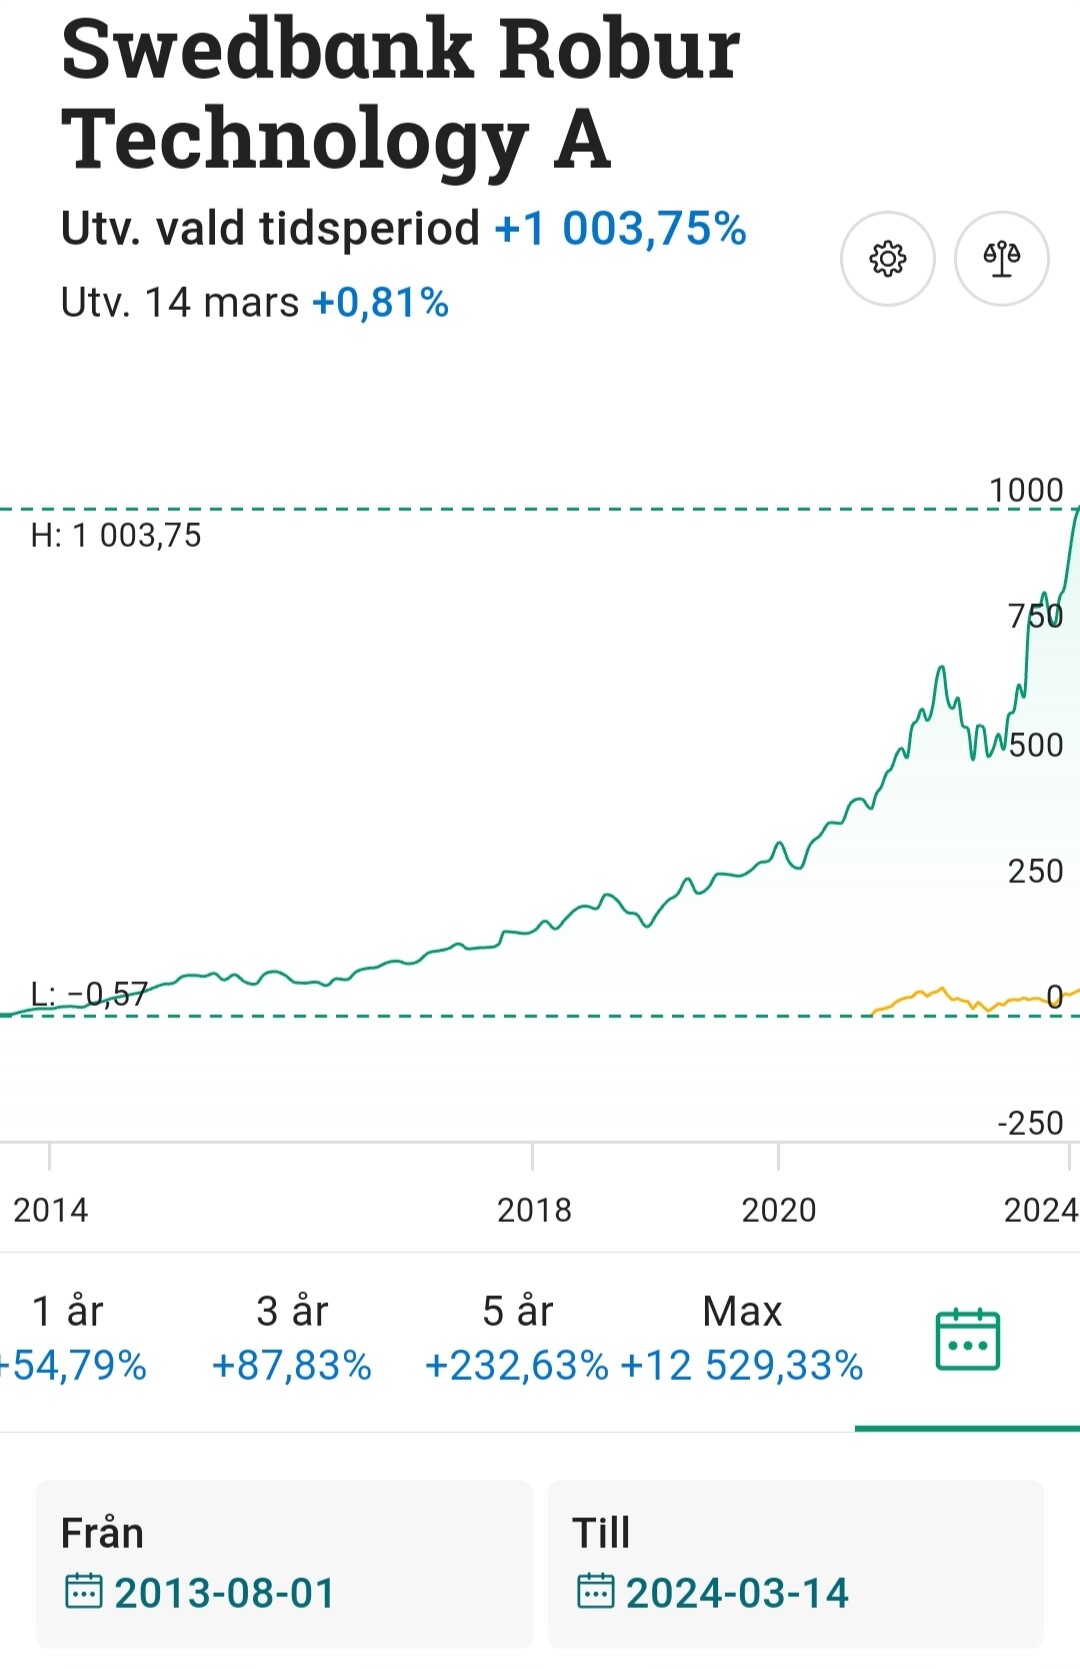The height and width of the screenshot is (1669, 1080).
Task: Tap the +0,81% daily change value
Action: tap(380, 302)
